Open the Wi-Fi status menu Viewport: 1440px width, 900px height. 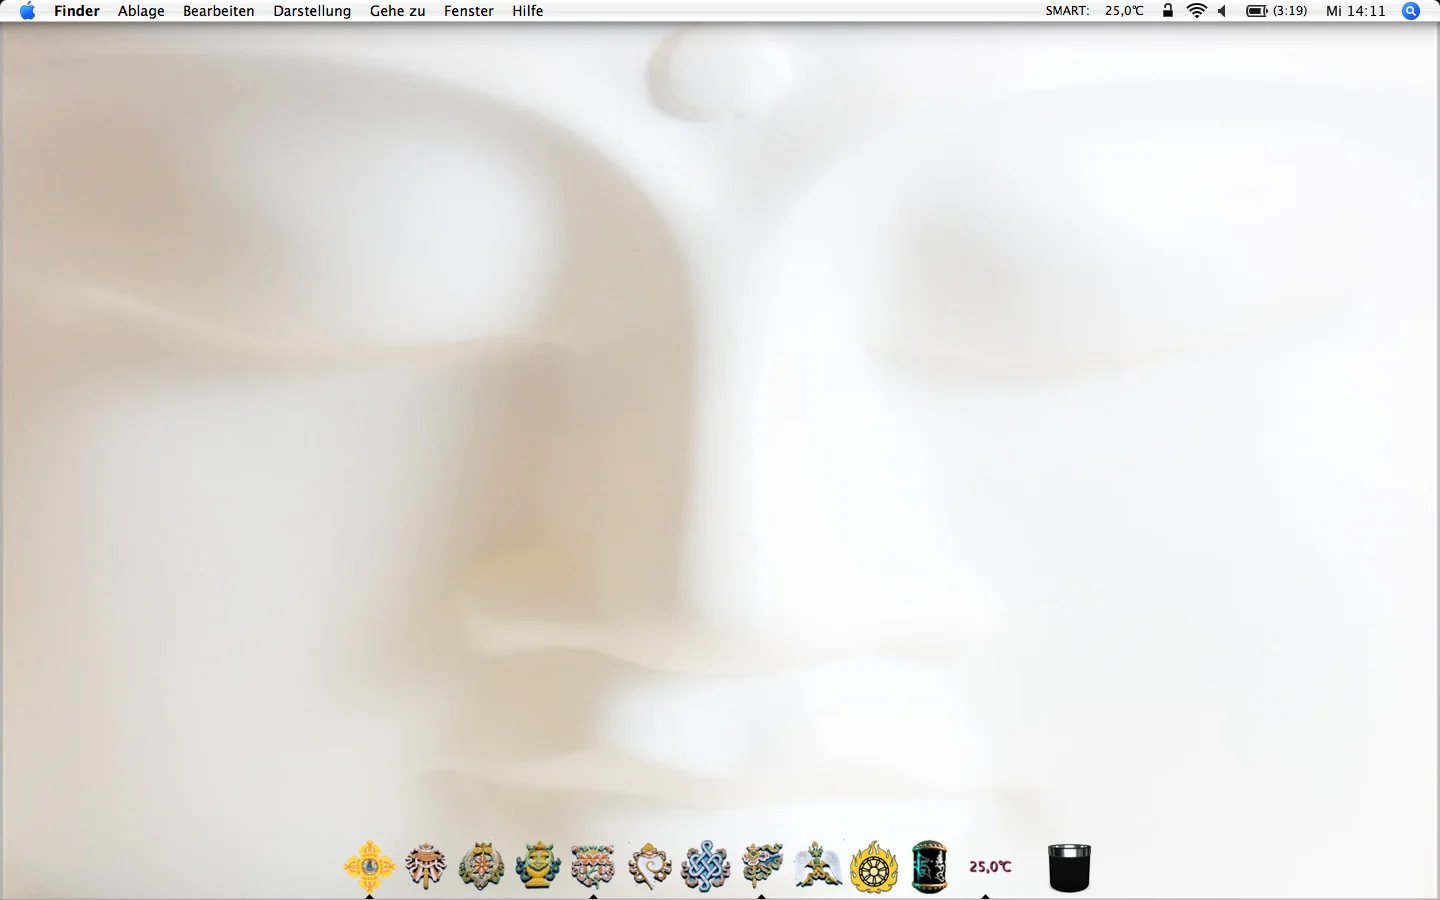1196,11
